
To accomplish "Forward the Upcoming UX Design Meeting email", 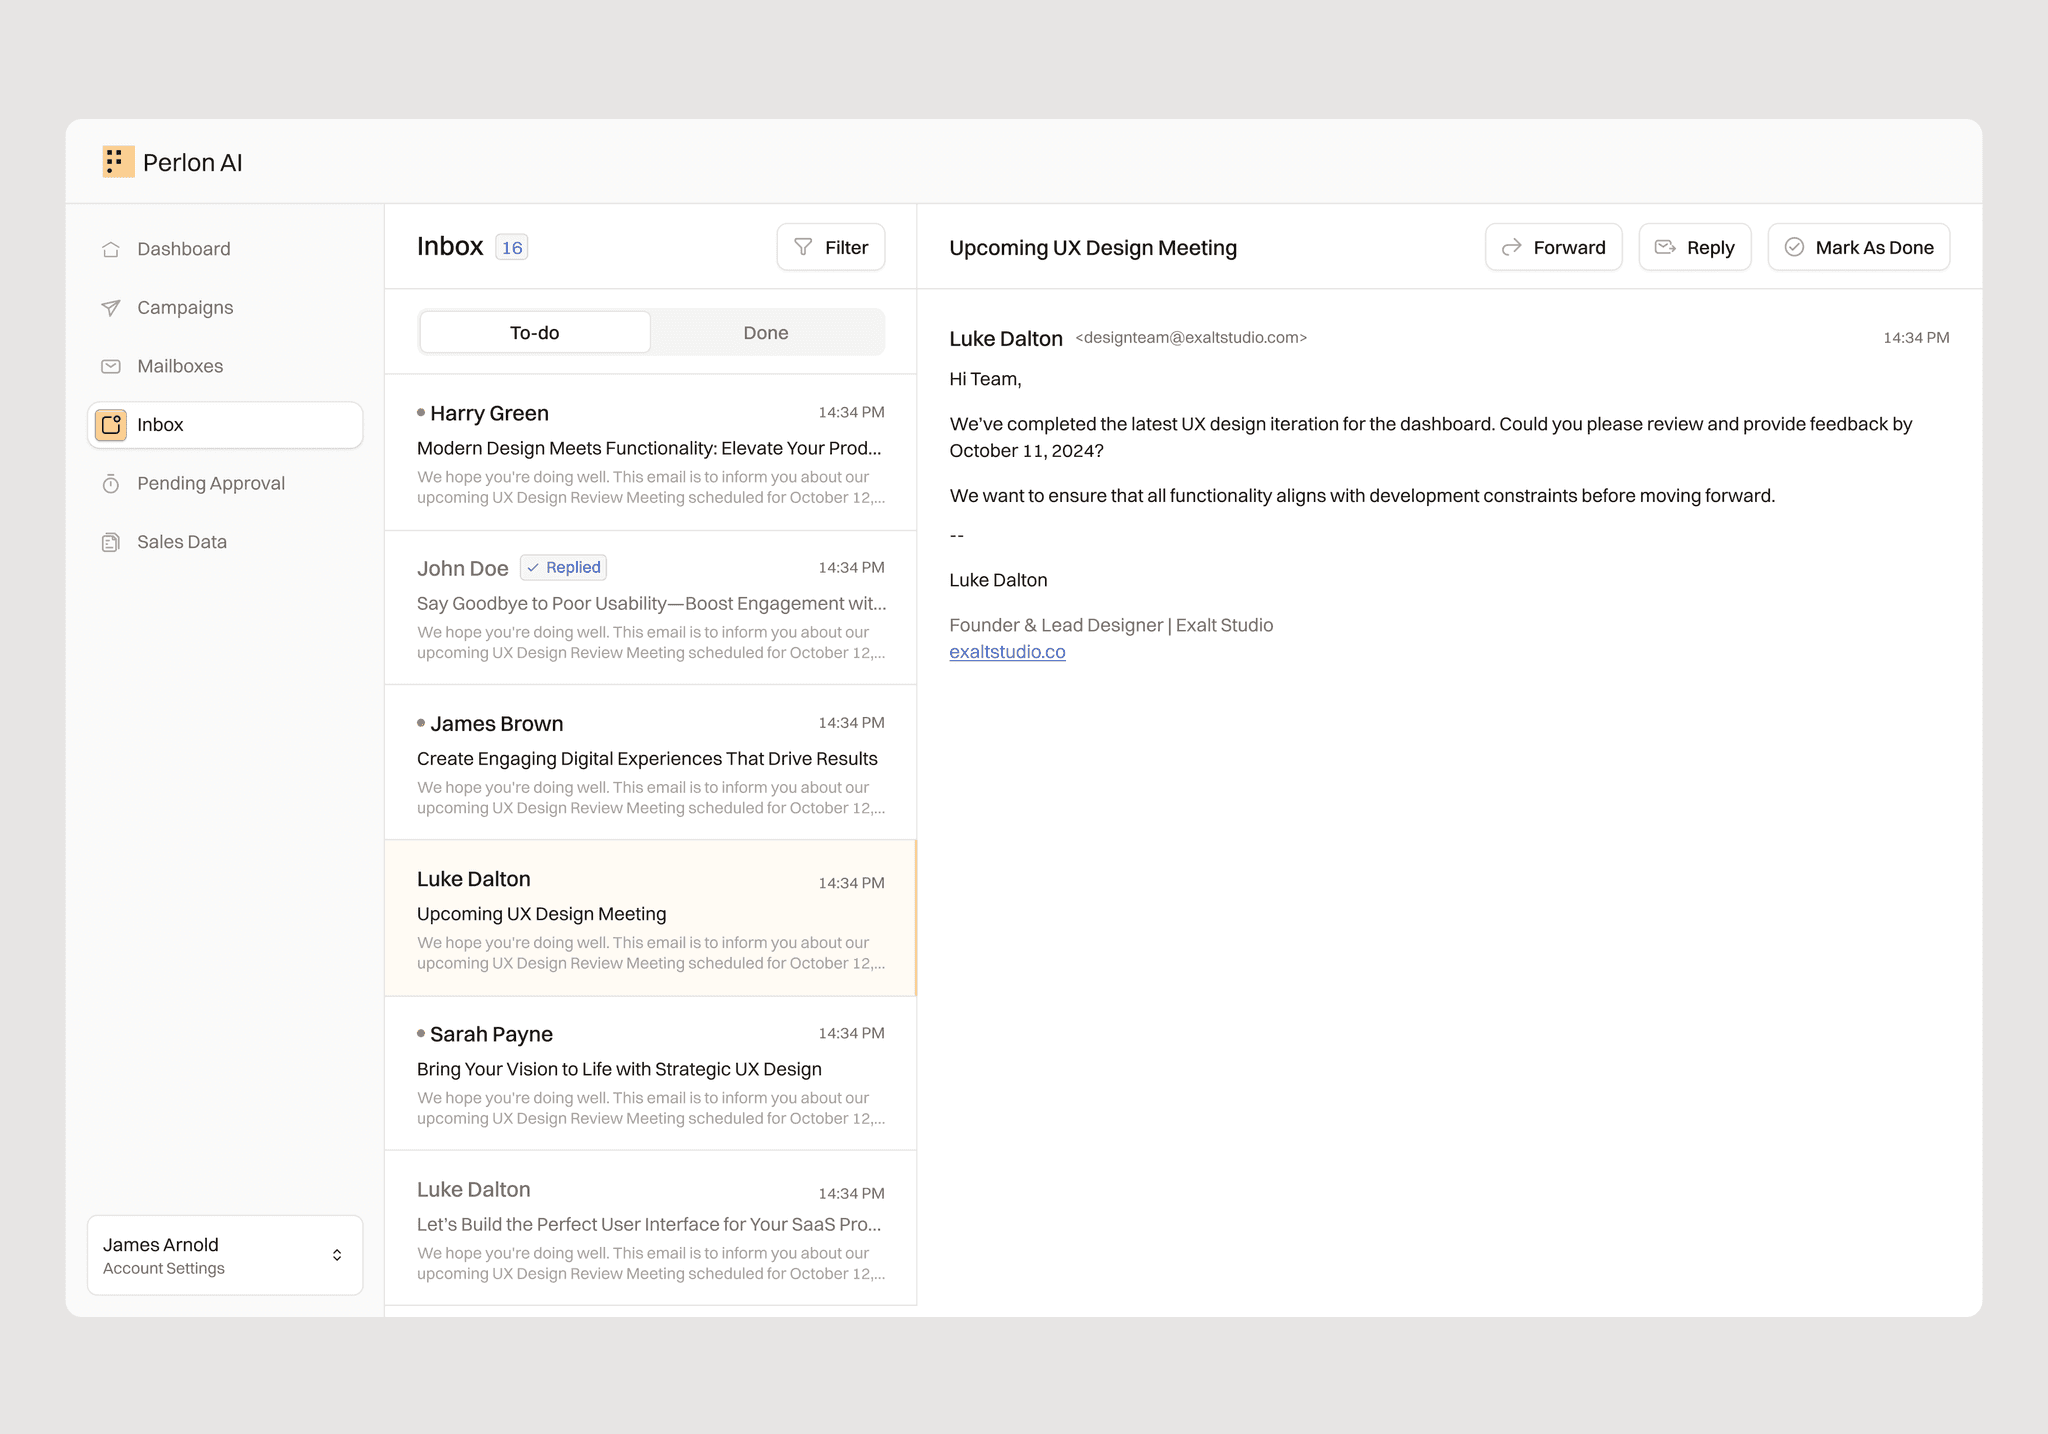I will 1553,248.
